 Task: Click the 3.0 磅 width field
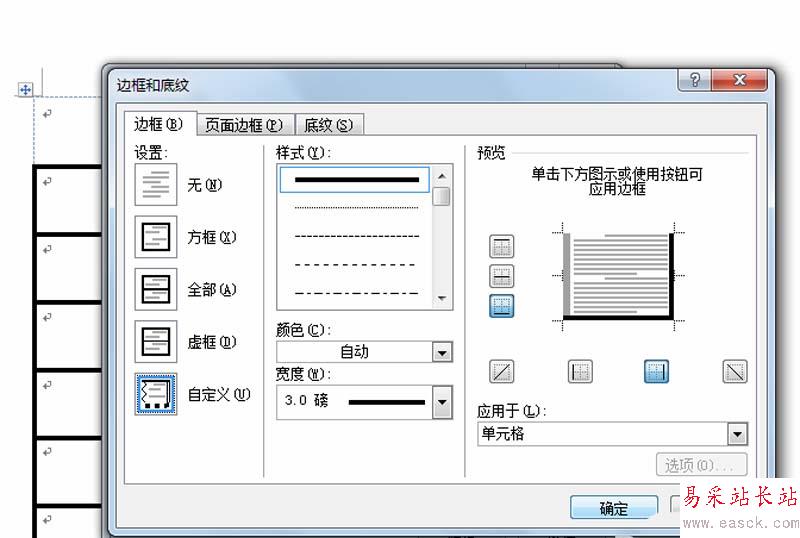point(355,402)
